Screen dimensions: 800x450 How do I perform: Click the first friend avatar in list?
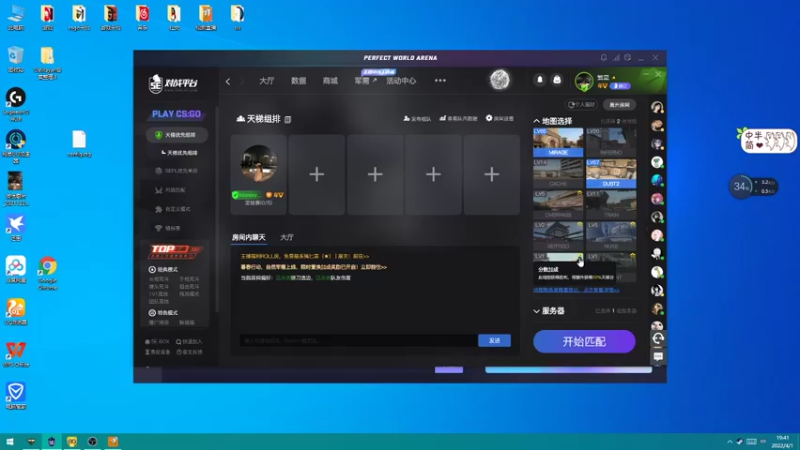(x=657, y=107)
